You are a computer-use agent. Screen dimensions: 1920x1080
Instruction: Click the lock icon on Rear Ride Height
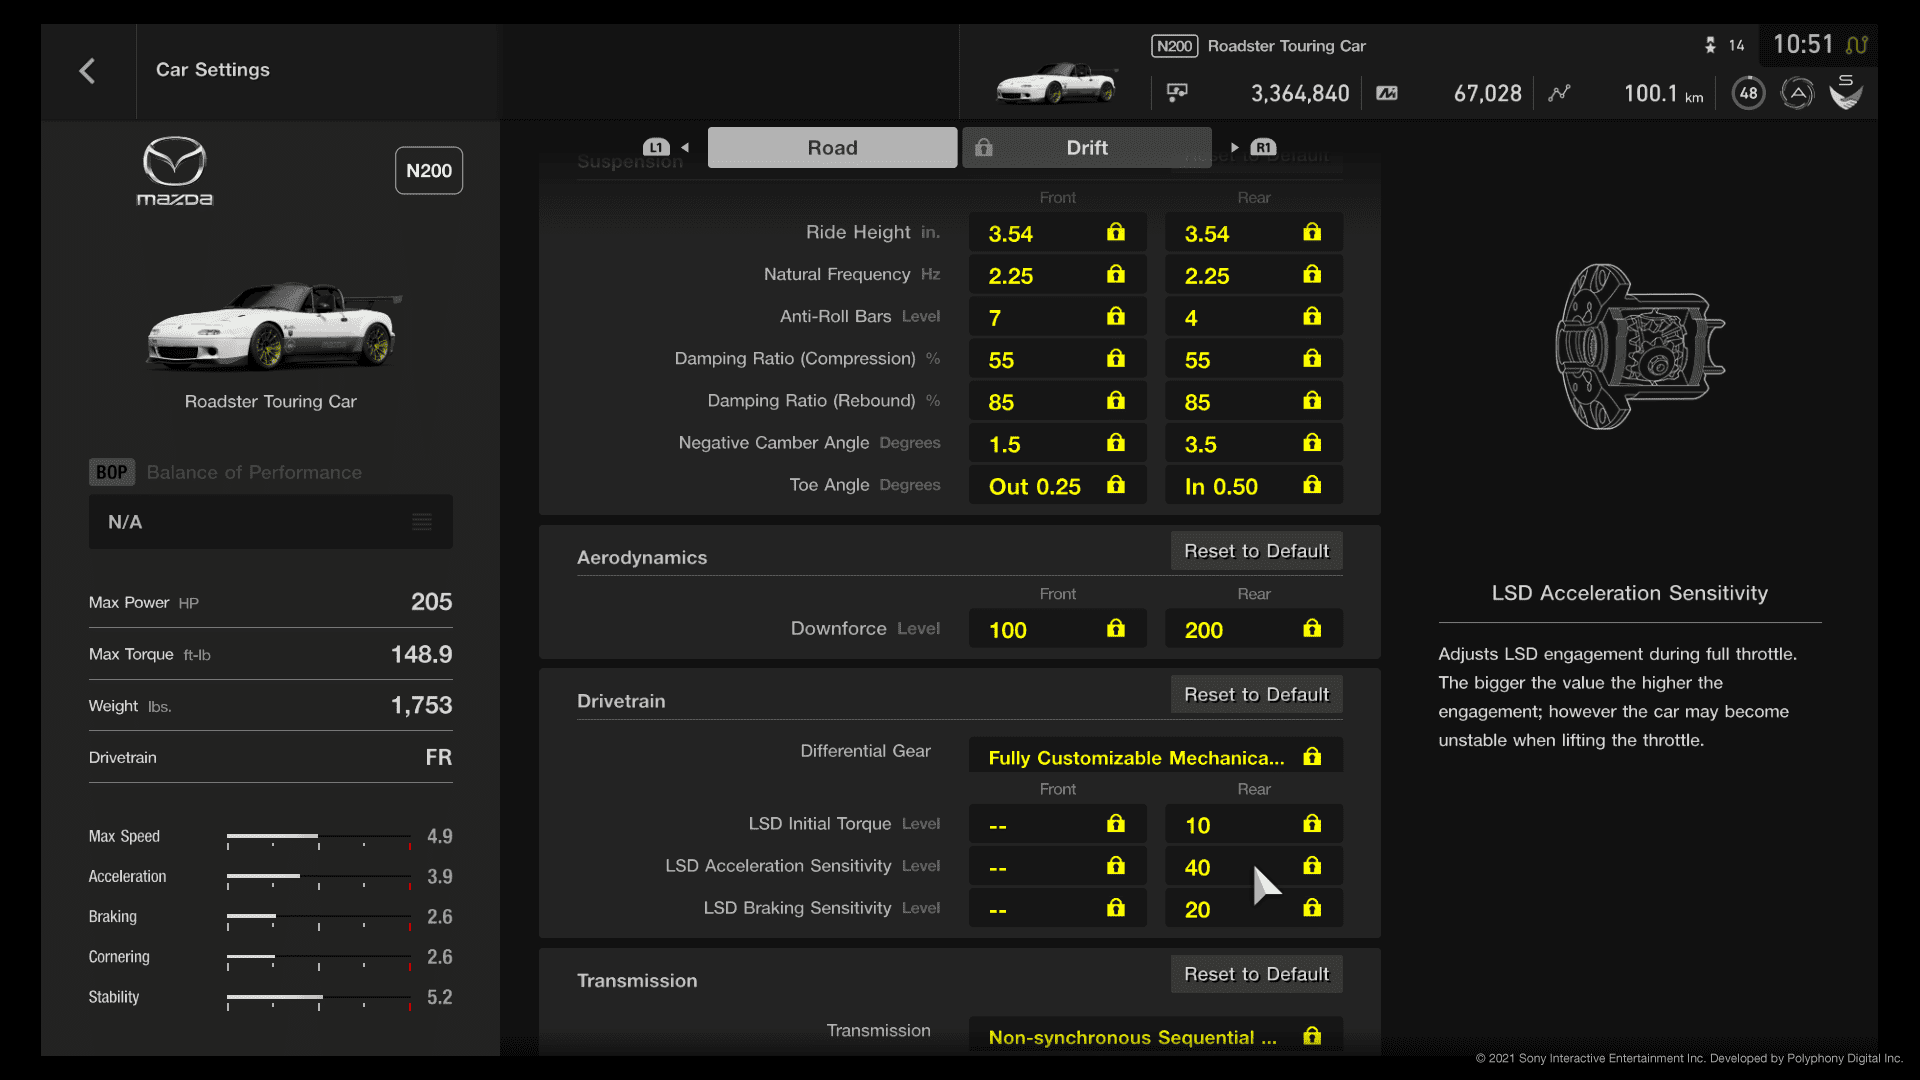point(1312,233)
